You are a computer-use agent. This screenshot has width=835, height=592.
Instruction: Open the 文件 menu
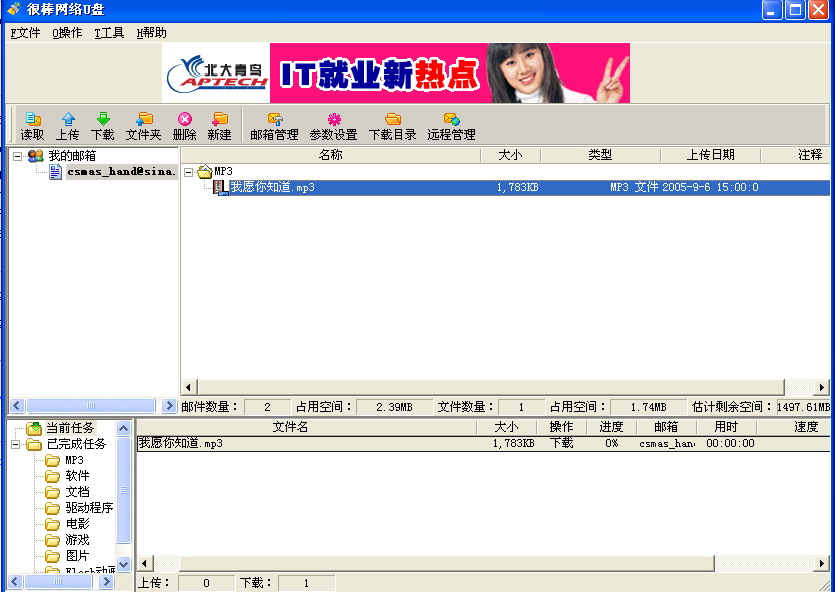pos(25,32)
